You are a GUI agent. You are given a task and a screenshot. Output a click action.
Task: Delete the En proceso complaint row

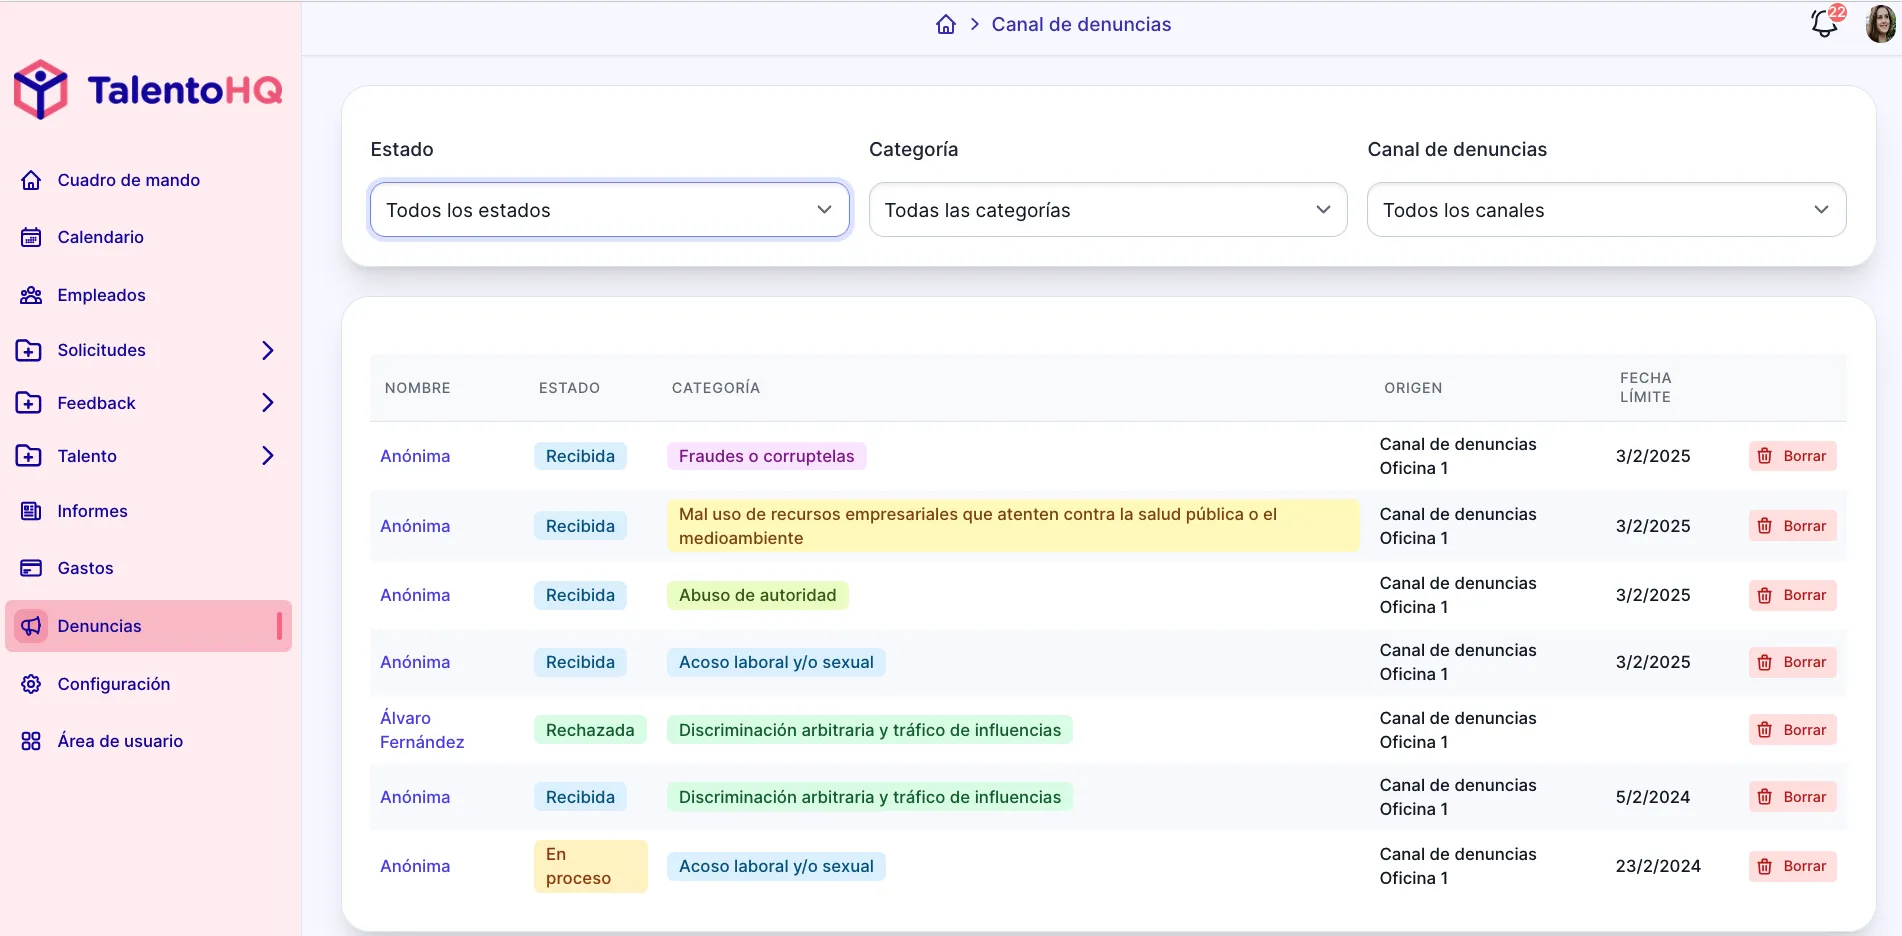coord(1792,866)
